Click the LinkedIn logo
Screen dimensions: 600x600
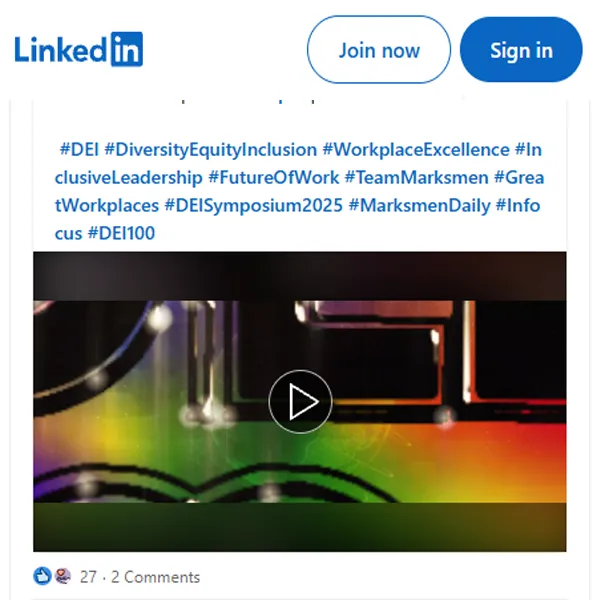click(x=78, y=49)
